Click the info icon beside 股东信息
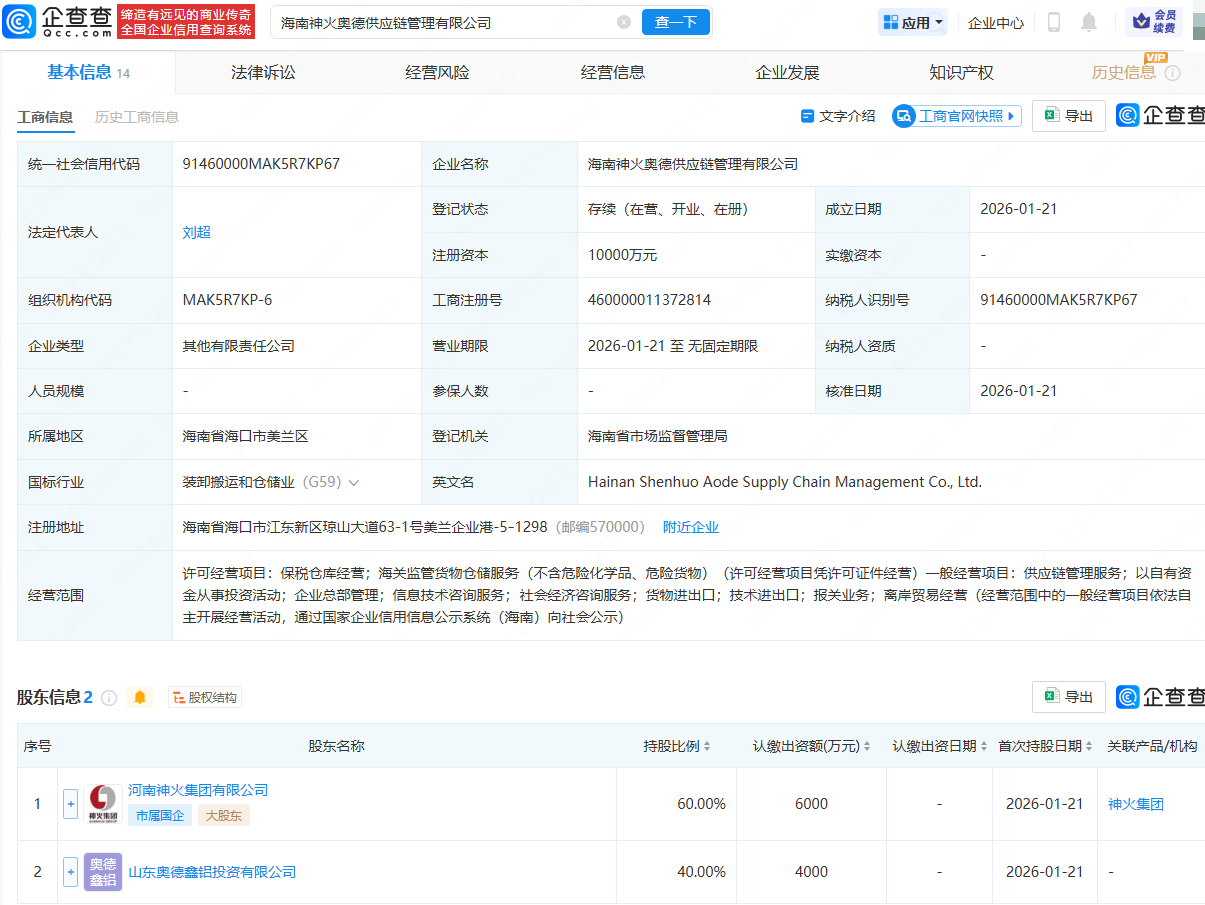 click(109, 697)
